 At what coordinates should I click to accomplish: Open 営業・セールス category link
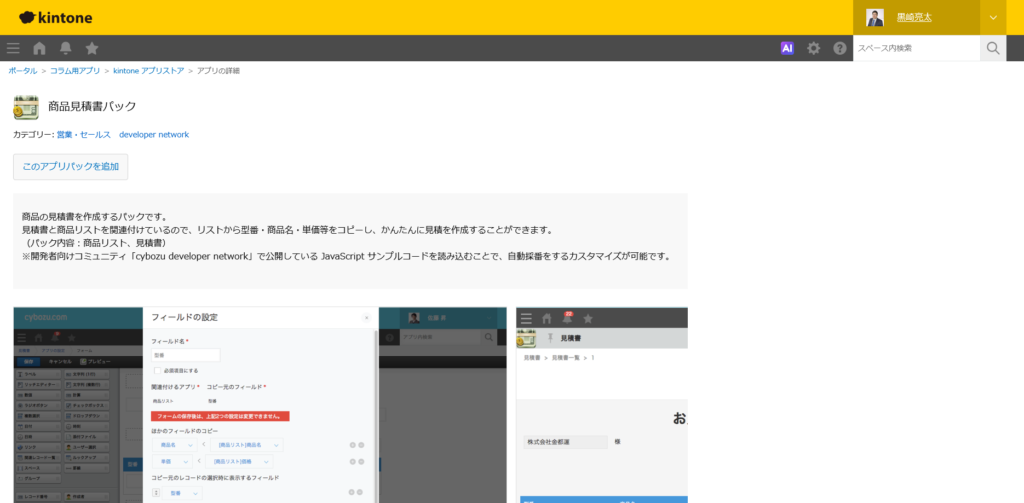84,135
